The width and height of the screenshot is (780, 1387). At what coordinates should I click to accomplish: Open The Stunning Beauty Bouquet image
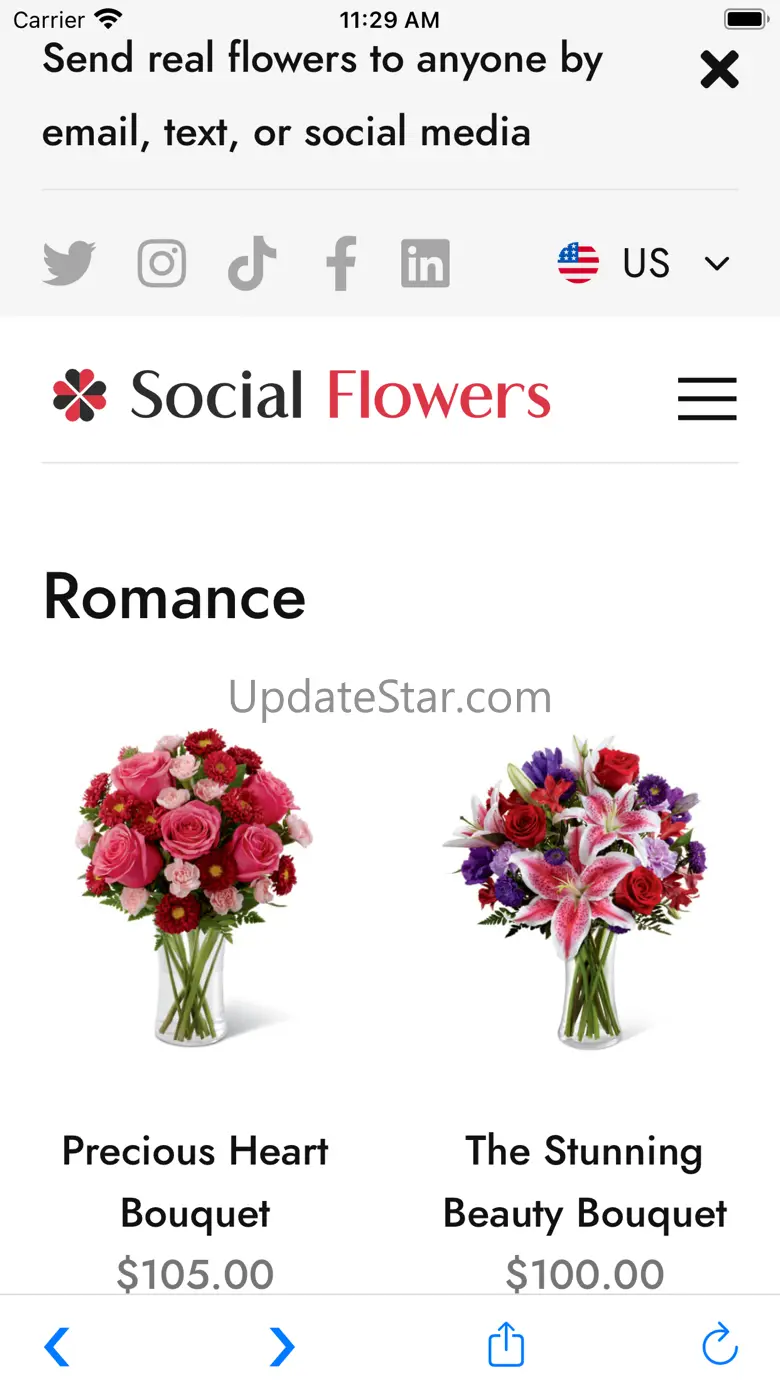point(585,889)
